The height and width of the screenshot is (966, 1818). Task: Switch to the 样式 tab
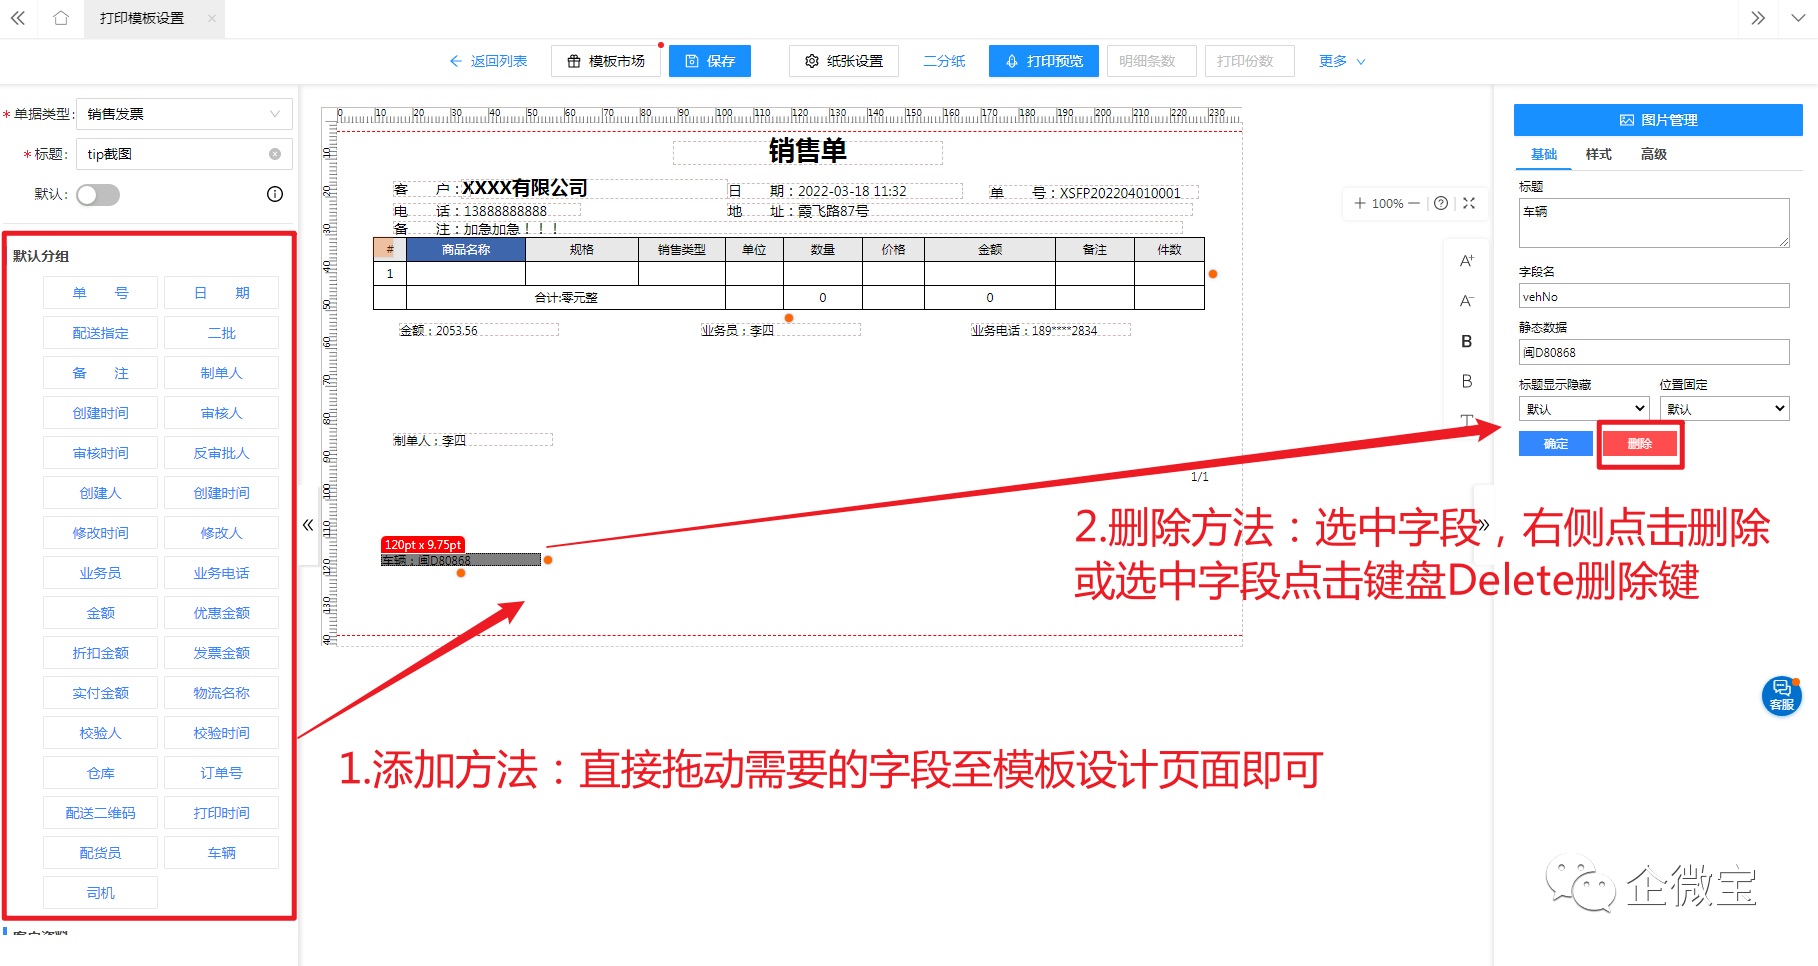pyautogui.click(x=1597, y=153)
